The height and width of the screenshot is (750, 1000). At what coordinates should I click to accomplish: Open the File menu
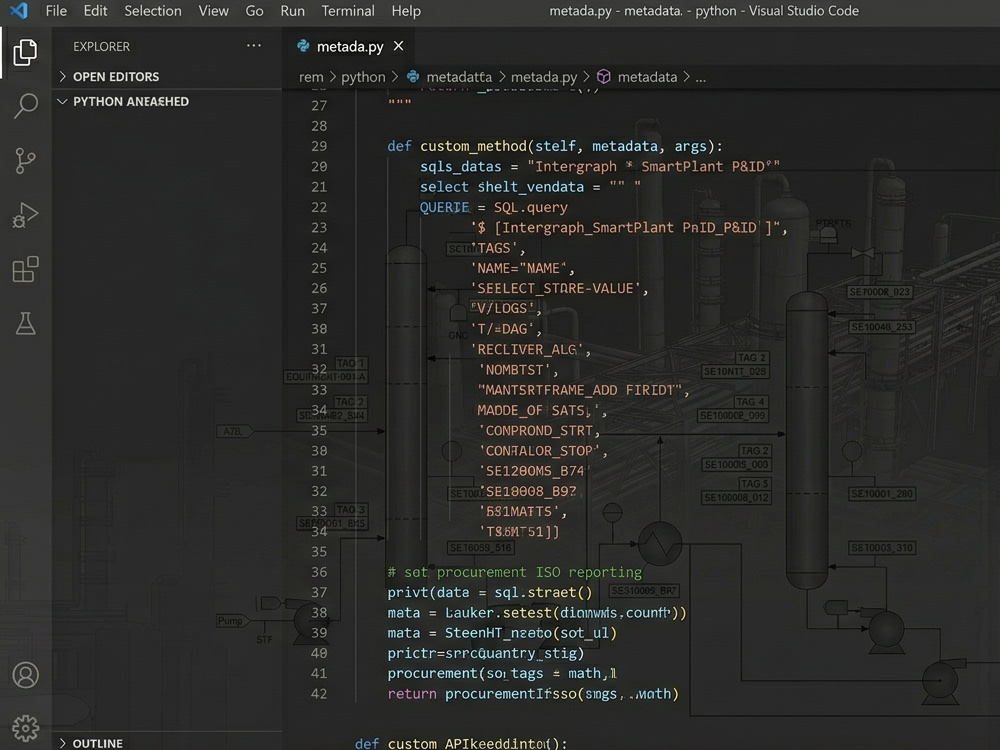pyautogui.click(x=56, y=11)
